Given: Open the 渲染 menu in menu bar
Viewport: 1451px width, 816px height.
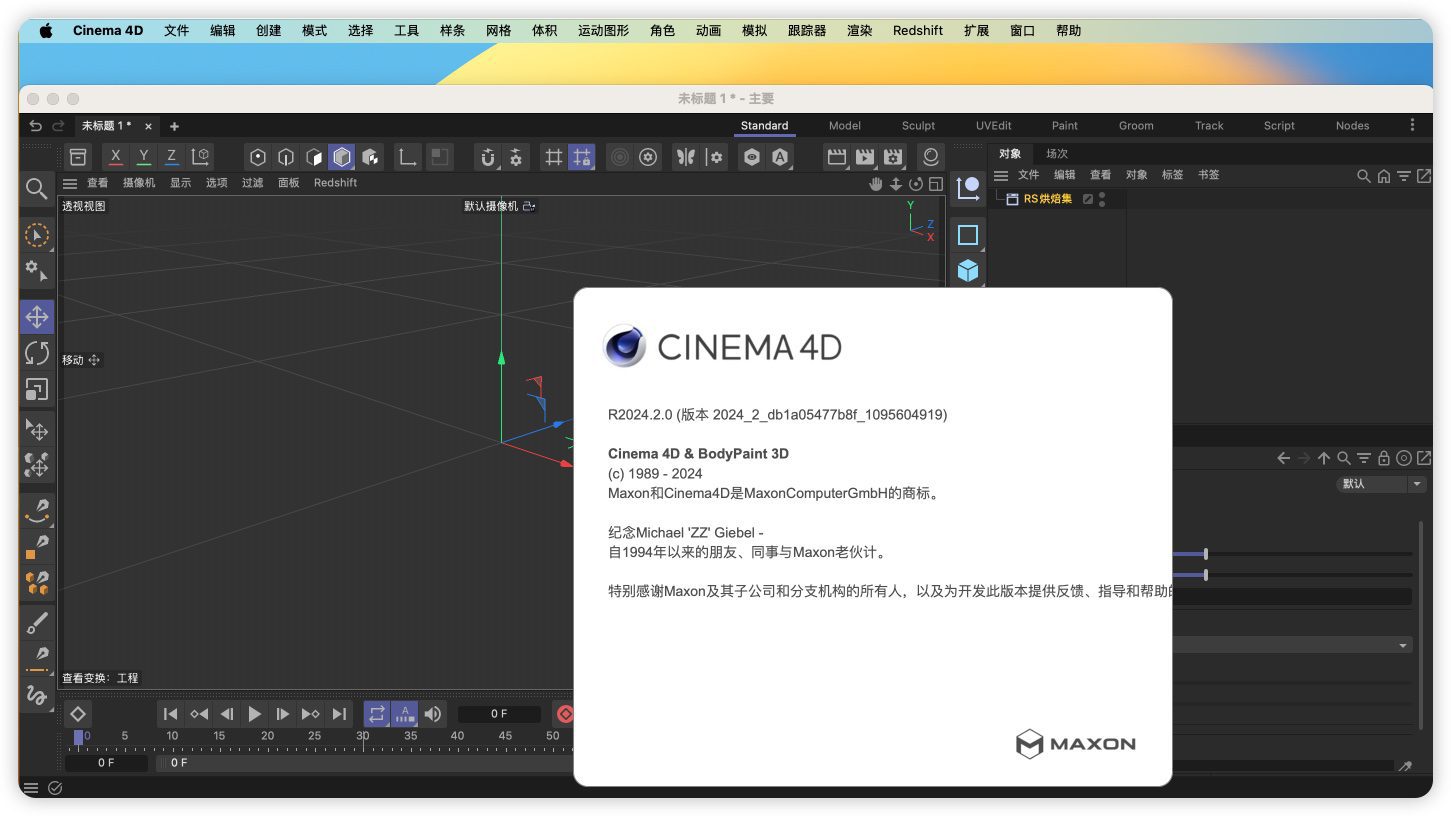Looking at the screenshot, I should (859, 31).
